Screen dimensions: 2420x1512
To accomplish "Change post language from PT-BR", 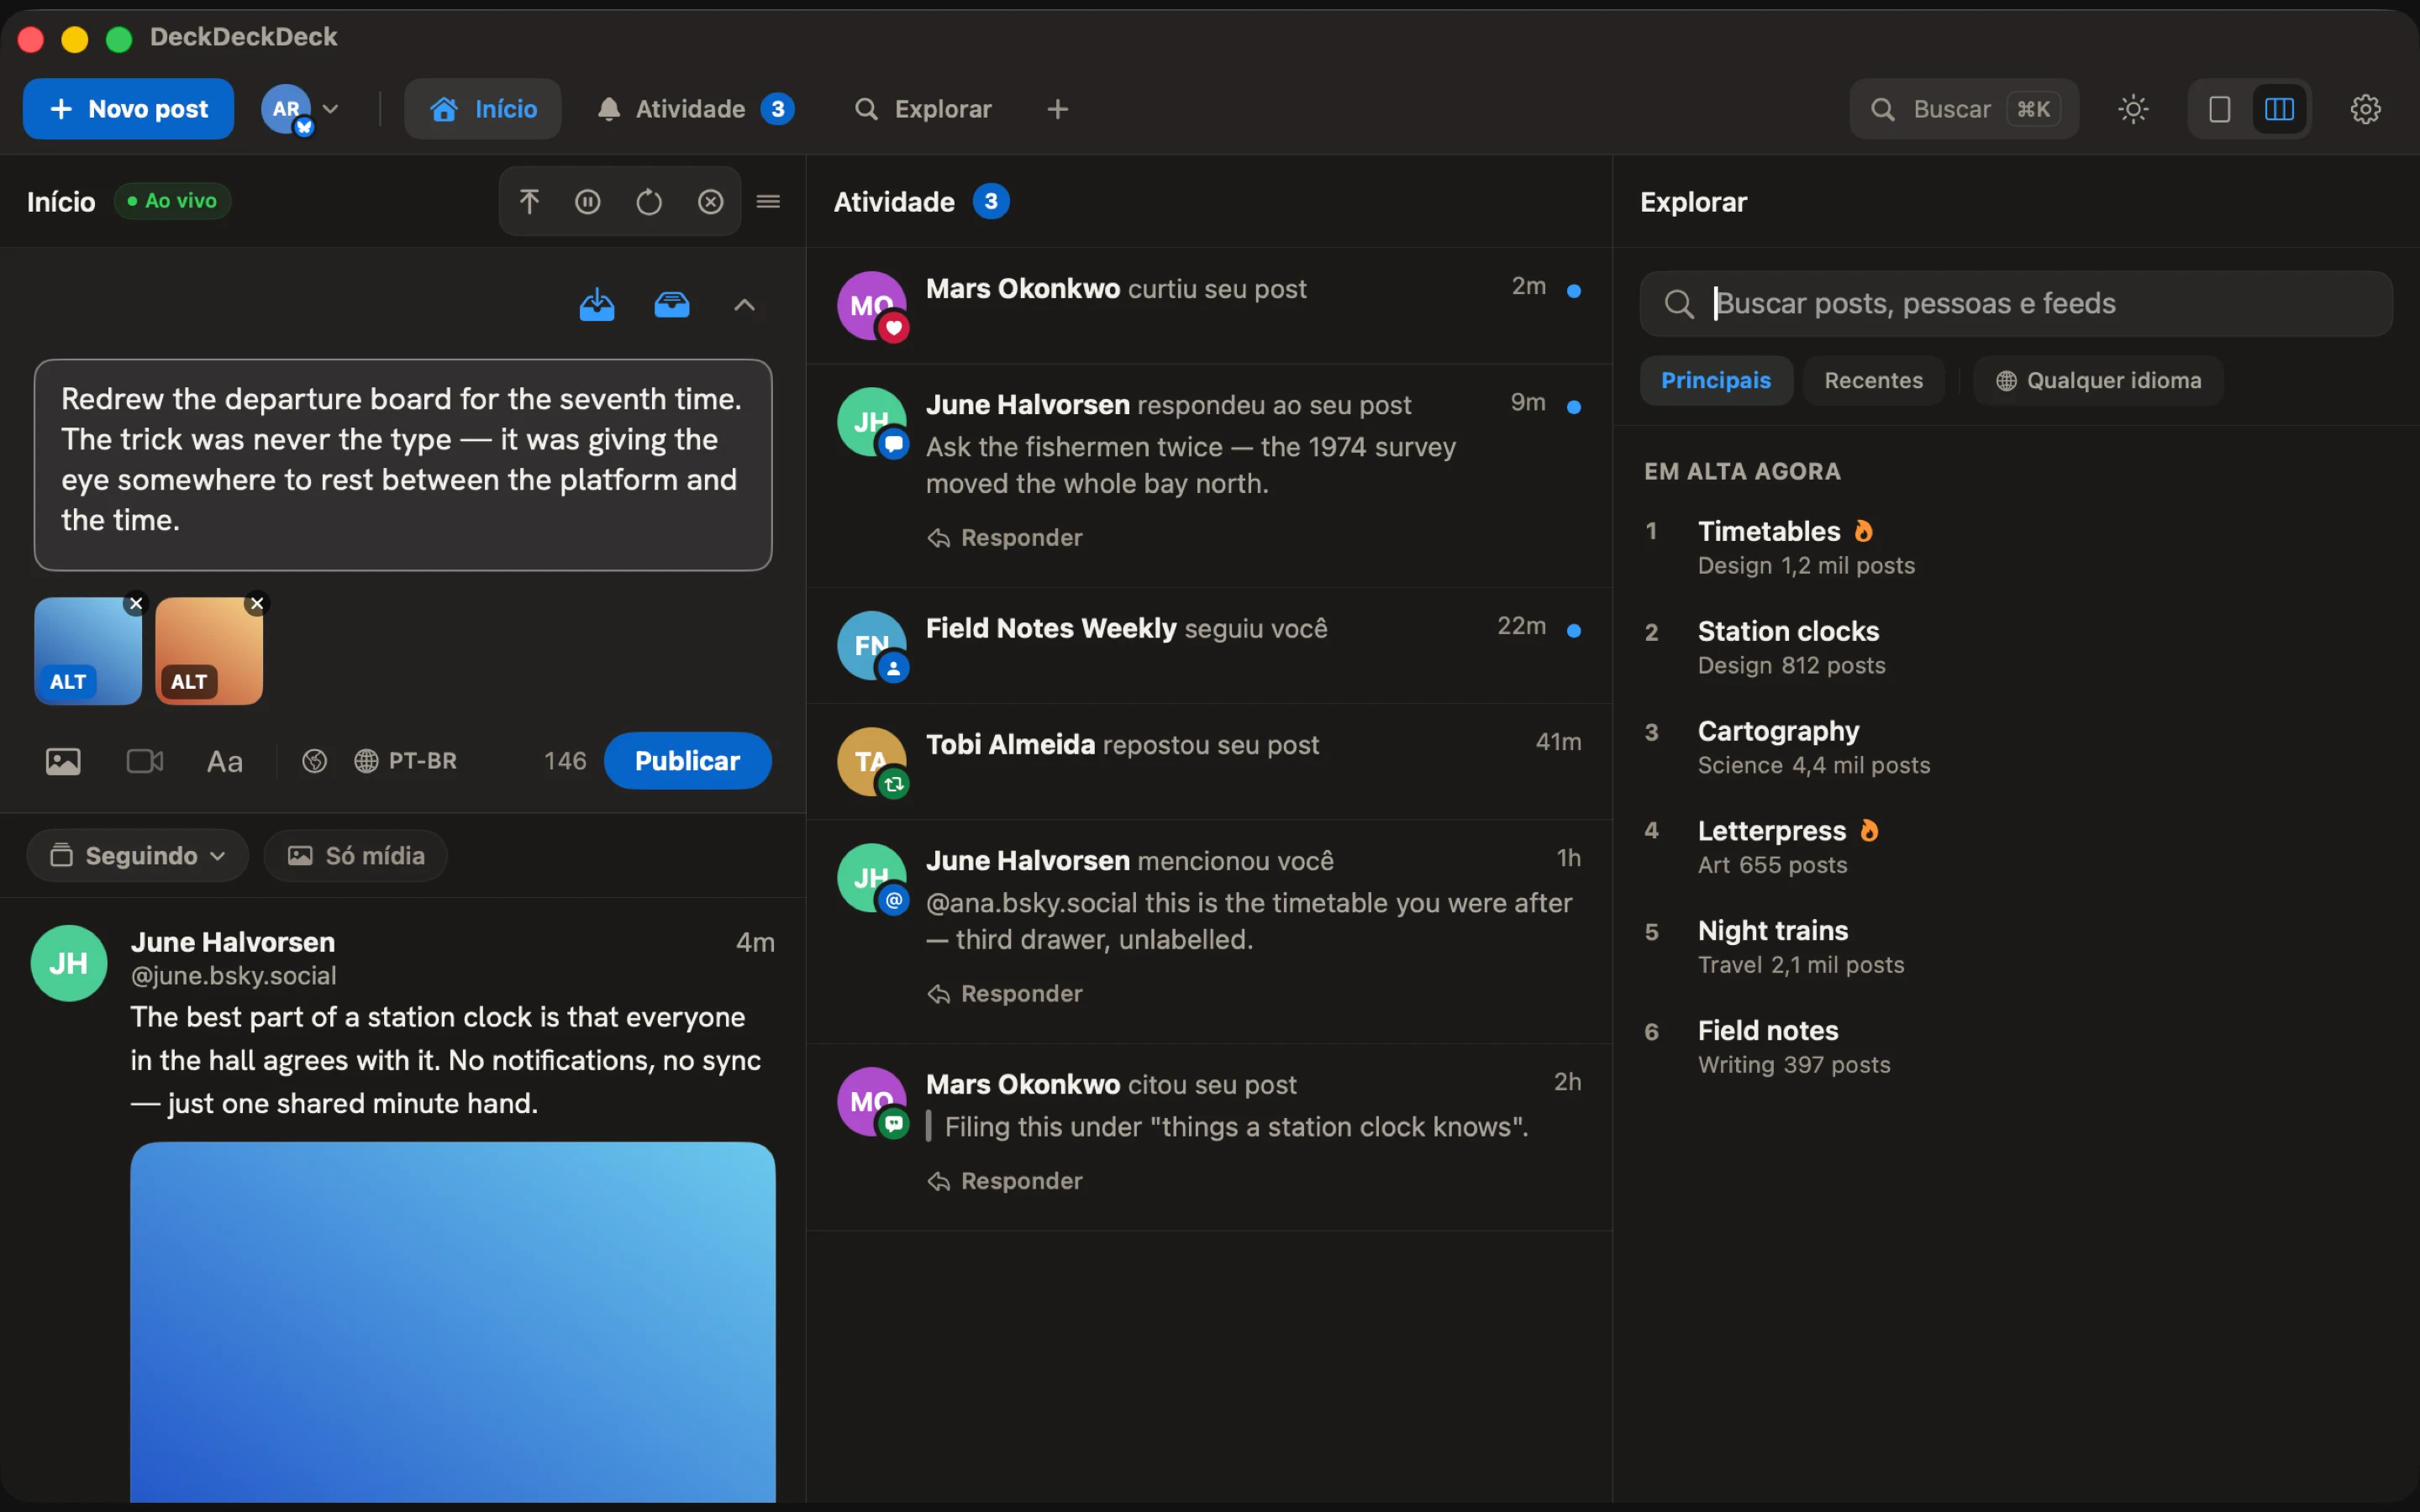I will click(x=405, y=761).
